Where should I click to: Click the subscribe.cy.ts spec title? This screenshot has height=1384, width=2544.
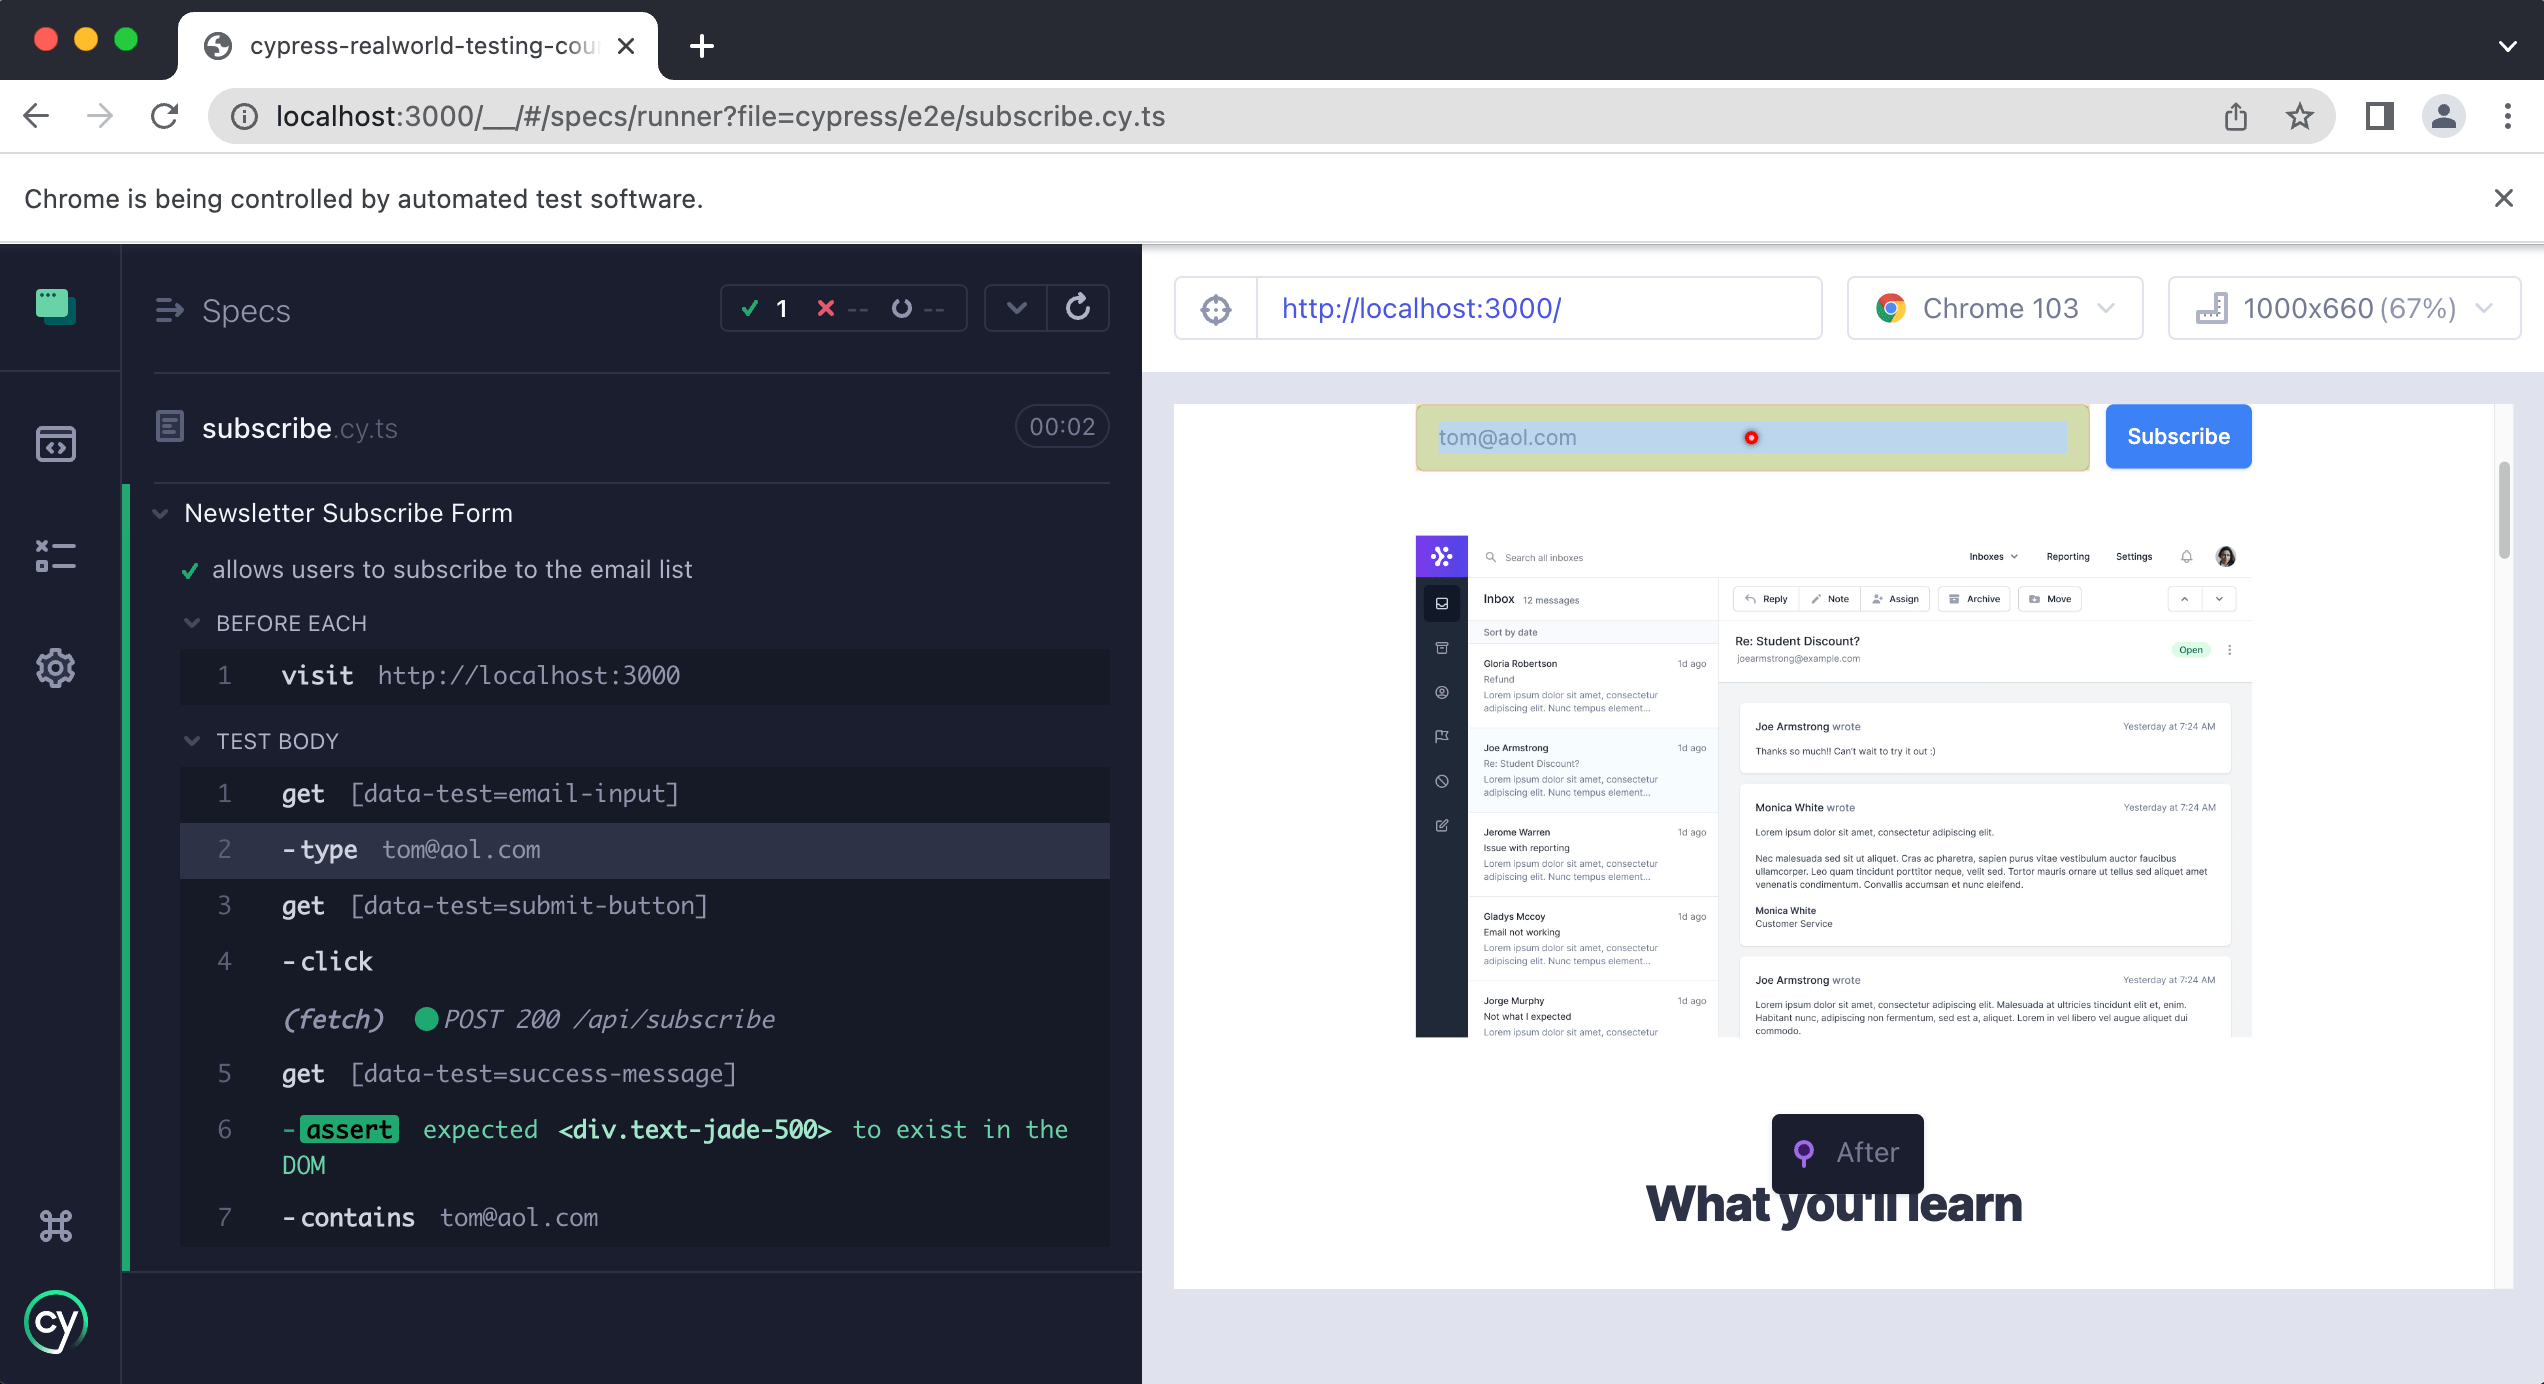click(298, 428)
